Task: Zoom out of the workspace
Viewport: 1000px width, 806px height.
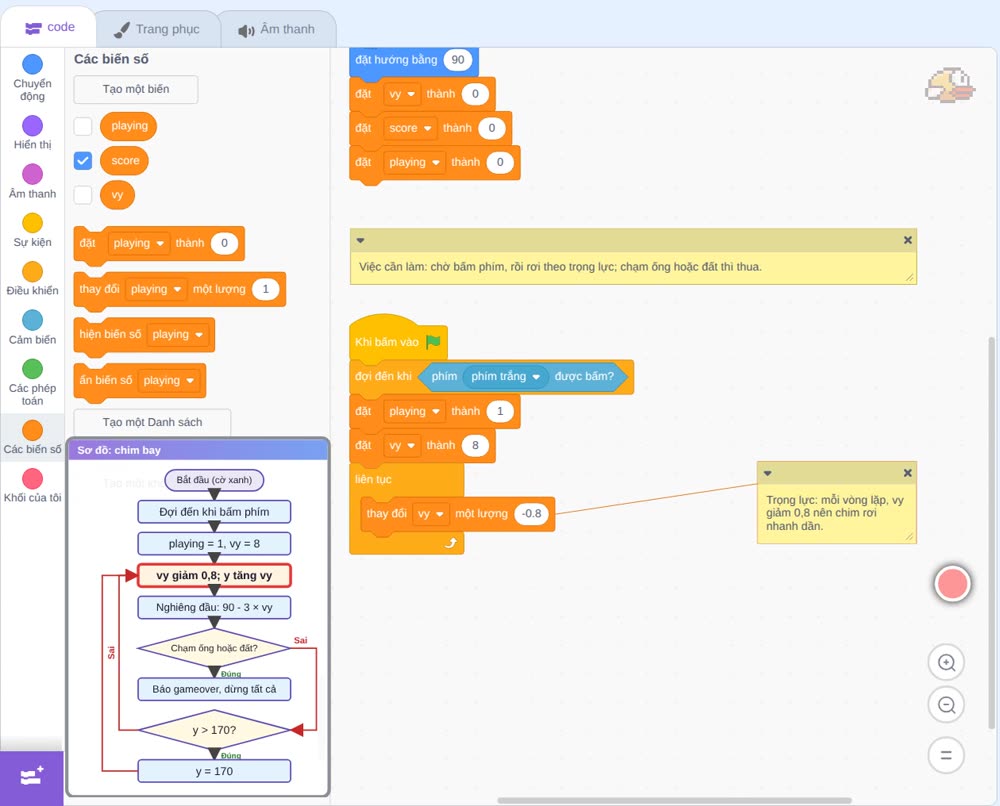Action: pyautogui.click(x=946, y=705)
